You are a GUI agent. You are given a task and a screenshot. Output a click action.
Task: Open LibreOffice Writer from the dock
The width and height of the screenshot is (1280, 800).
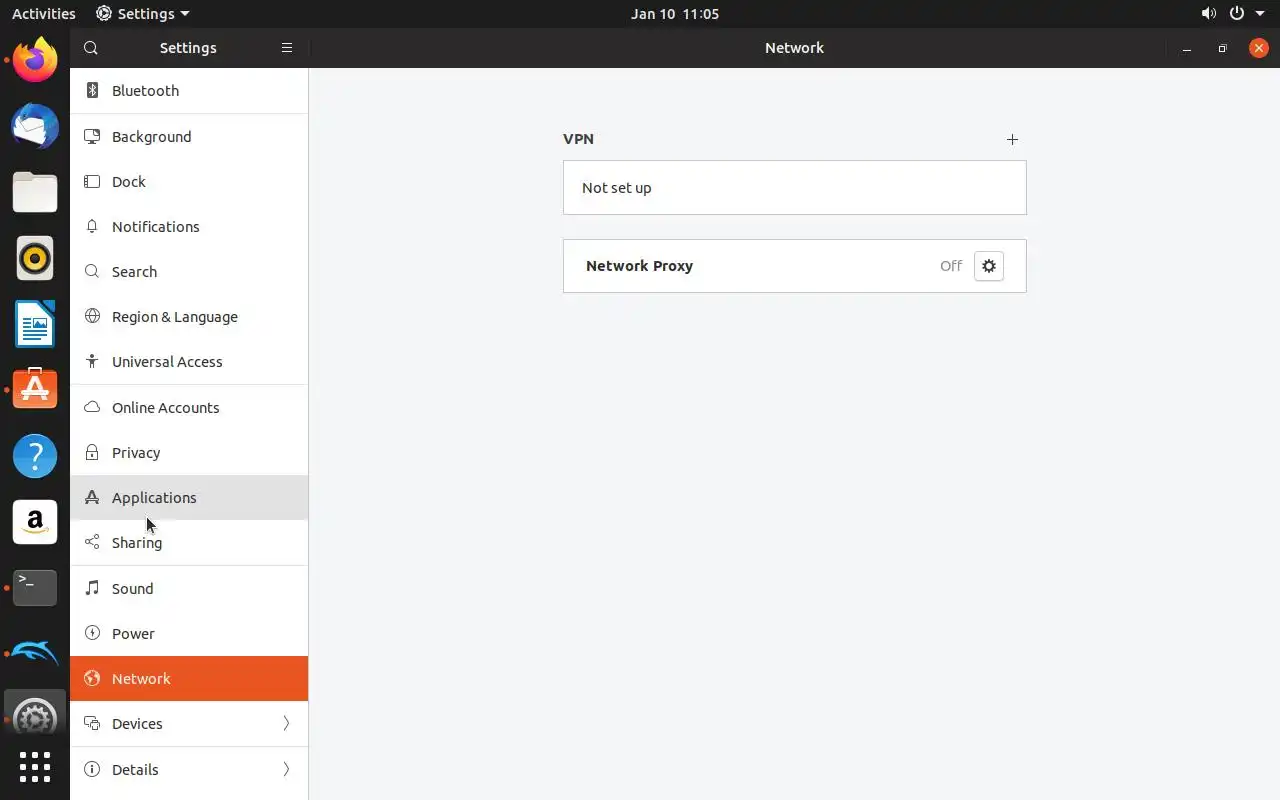point(35,324)
